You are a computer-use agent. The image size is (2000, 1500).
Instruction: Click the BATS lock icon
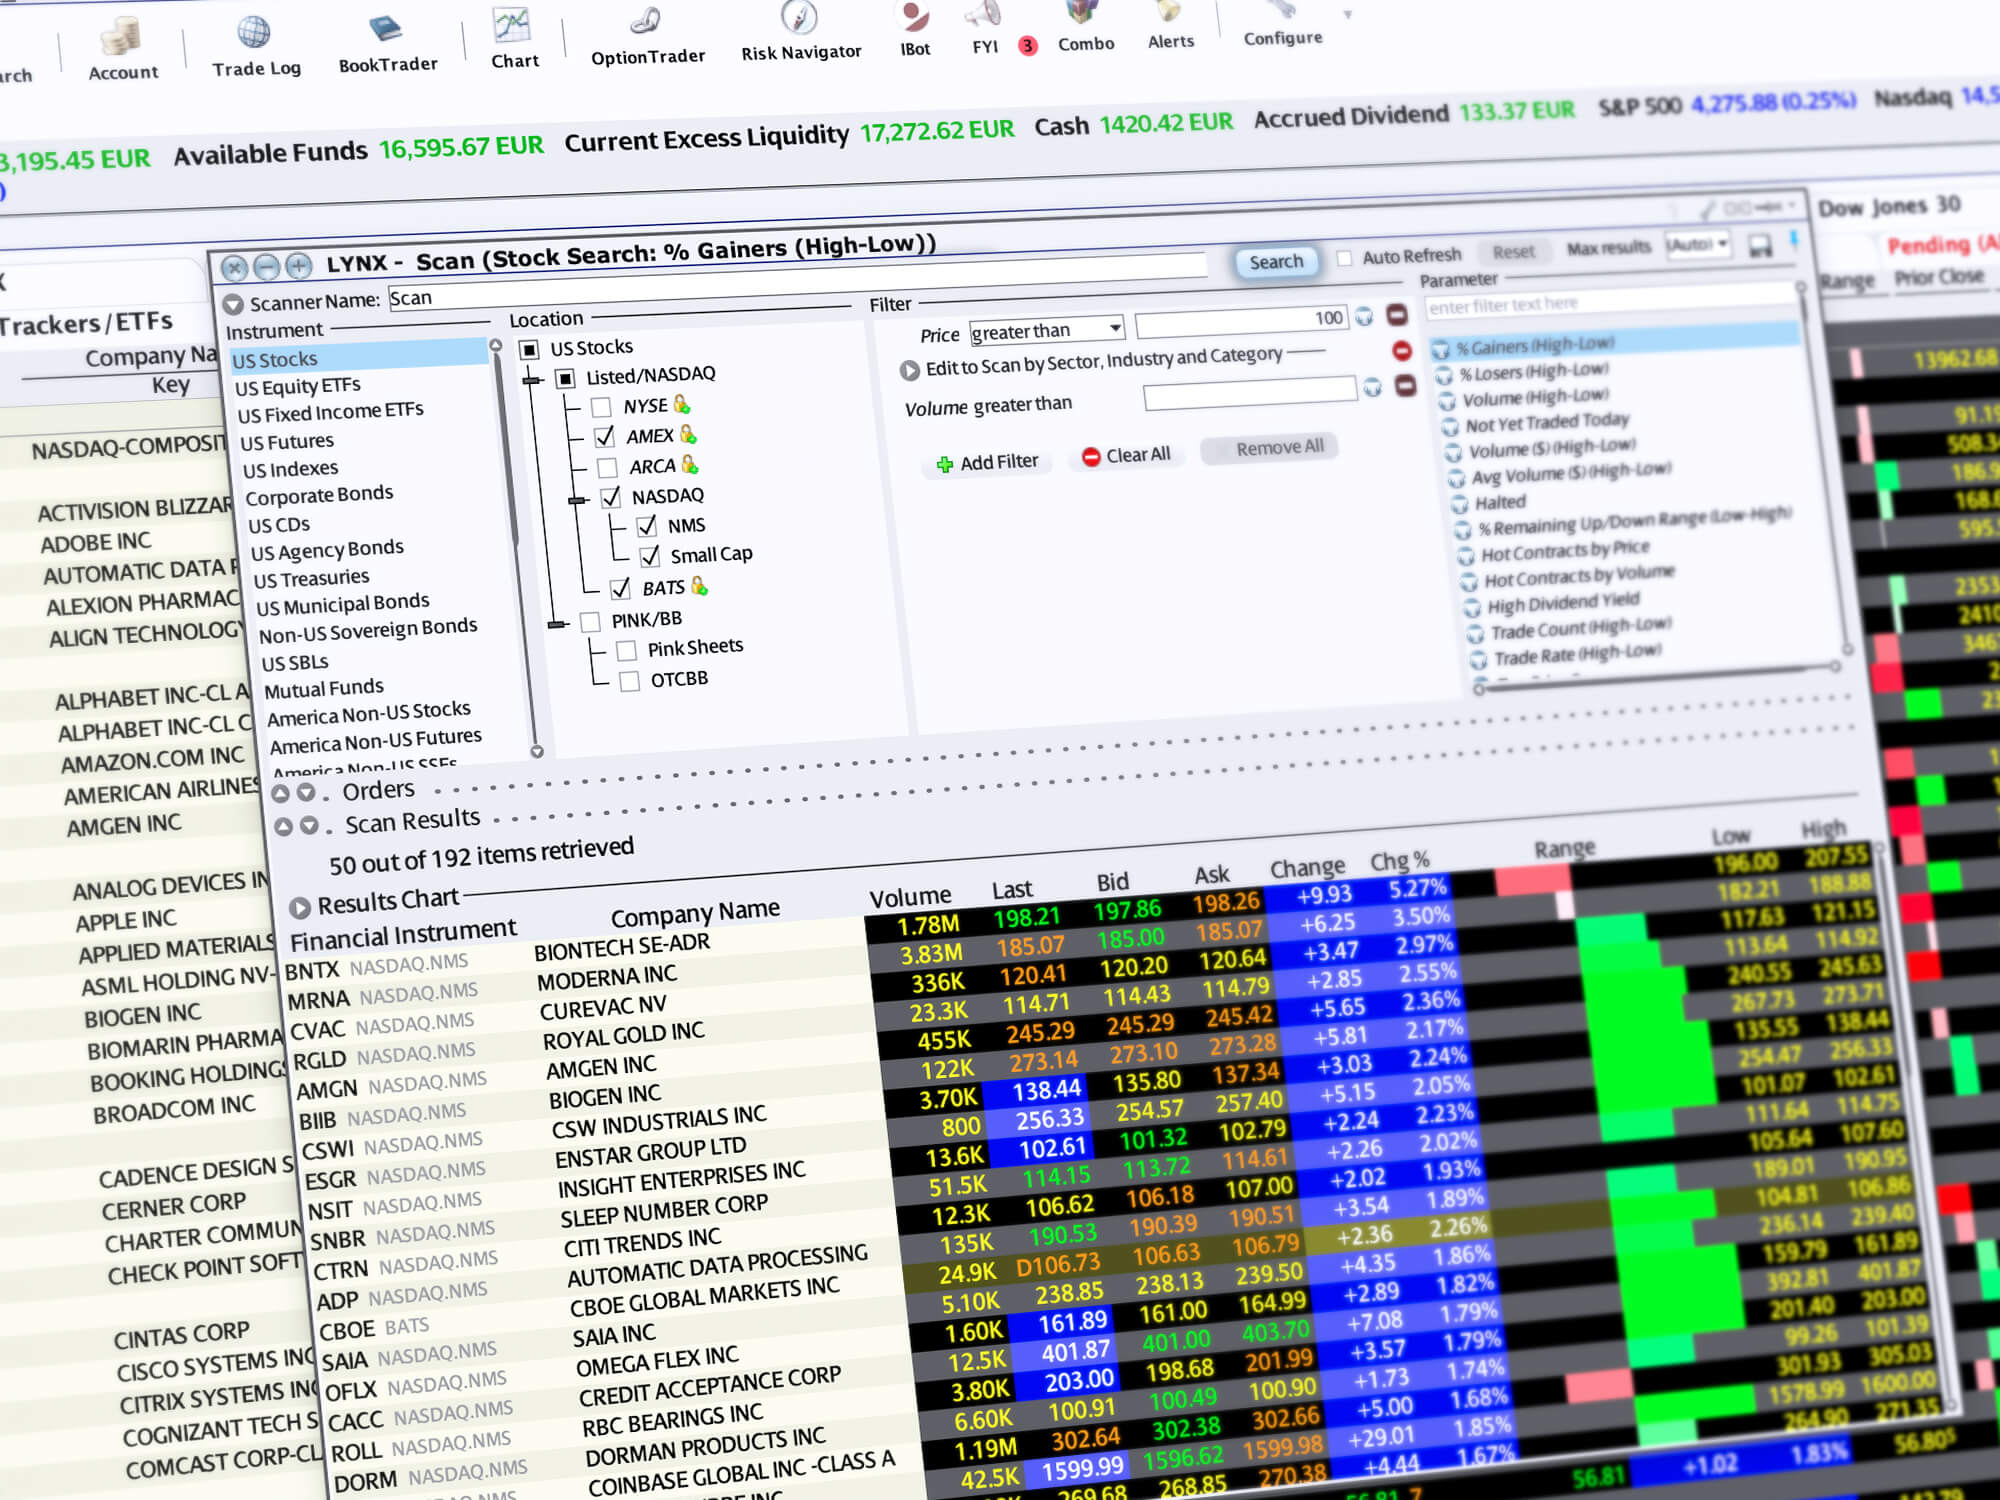[x=700, y=586]
